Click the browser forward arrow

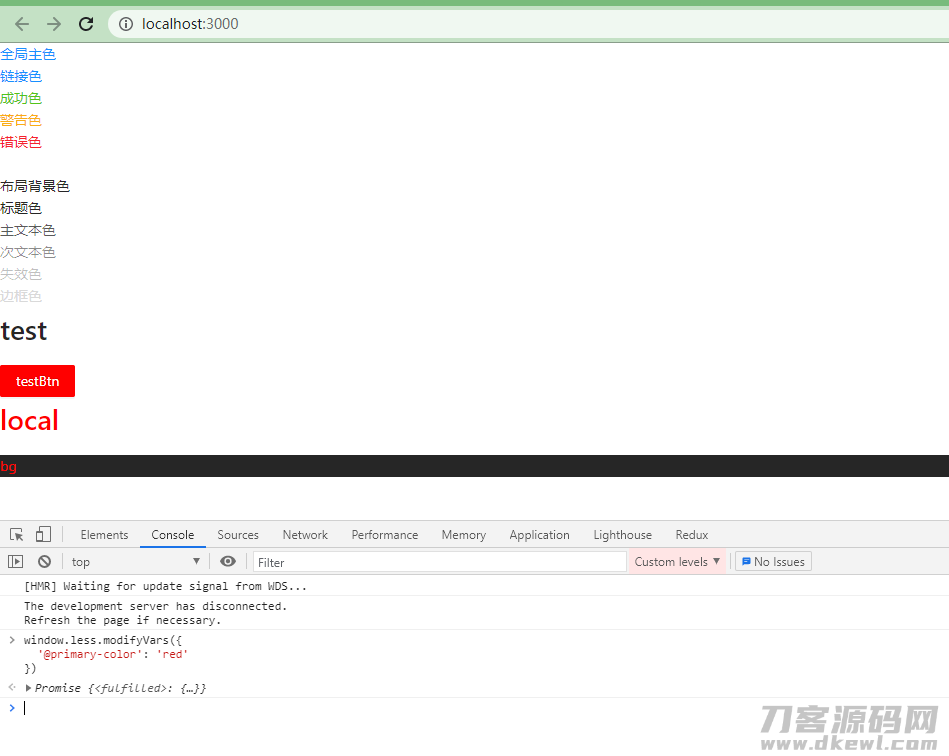pos(54,24)
